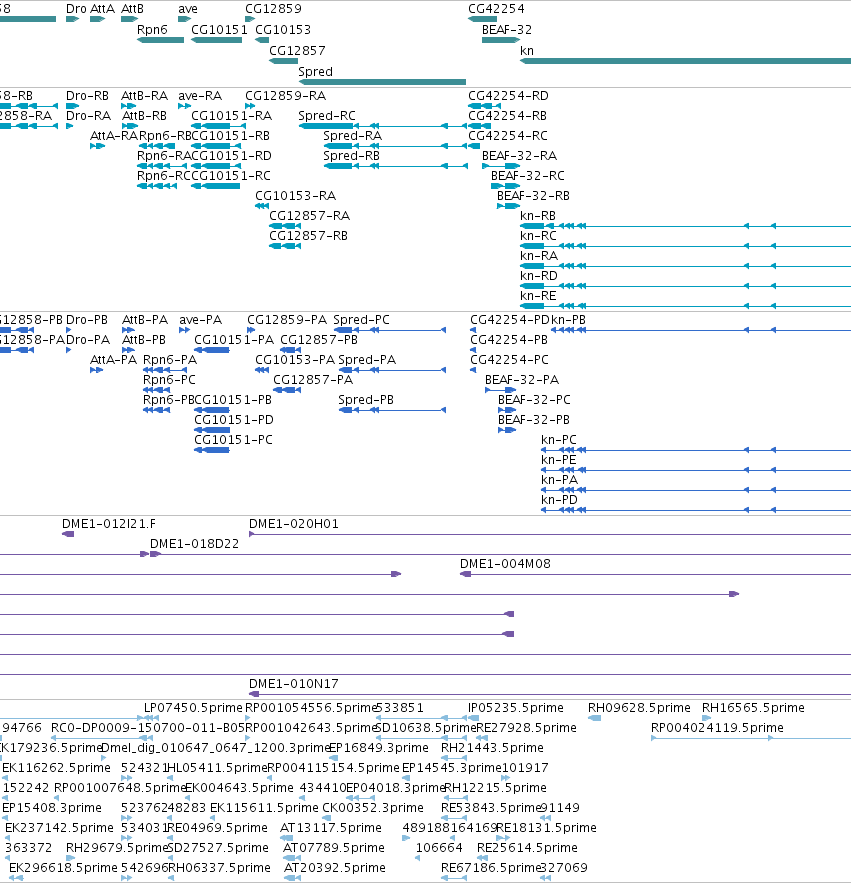Open the BEAF-32-RB transcript label
Image resolution: width=851 pixels, height=883 pixels.
point(533,196)
